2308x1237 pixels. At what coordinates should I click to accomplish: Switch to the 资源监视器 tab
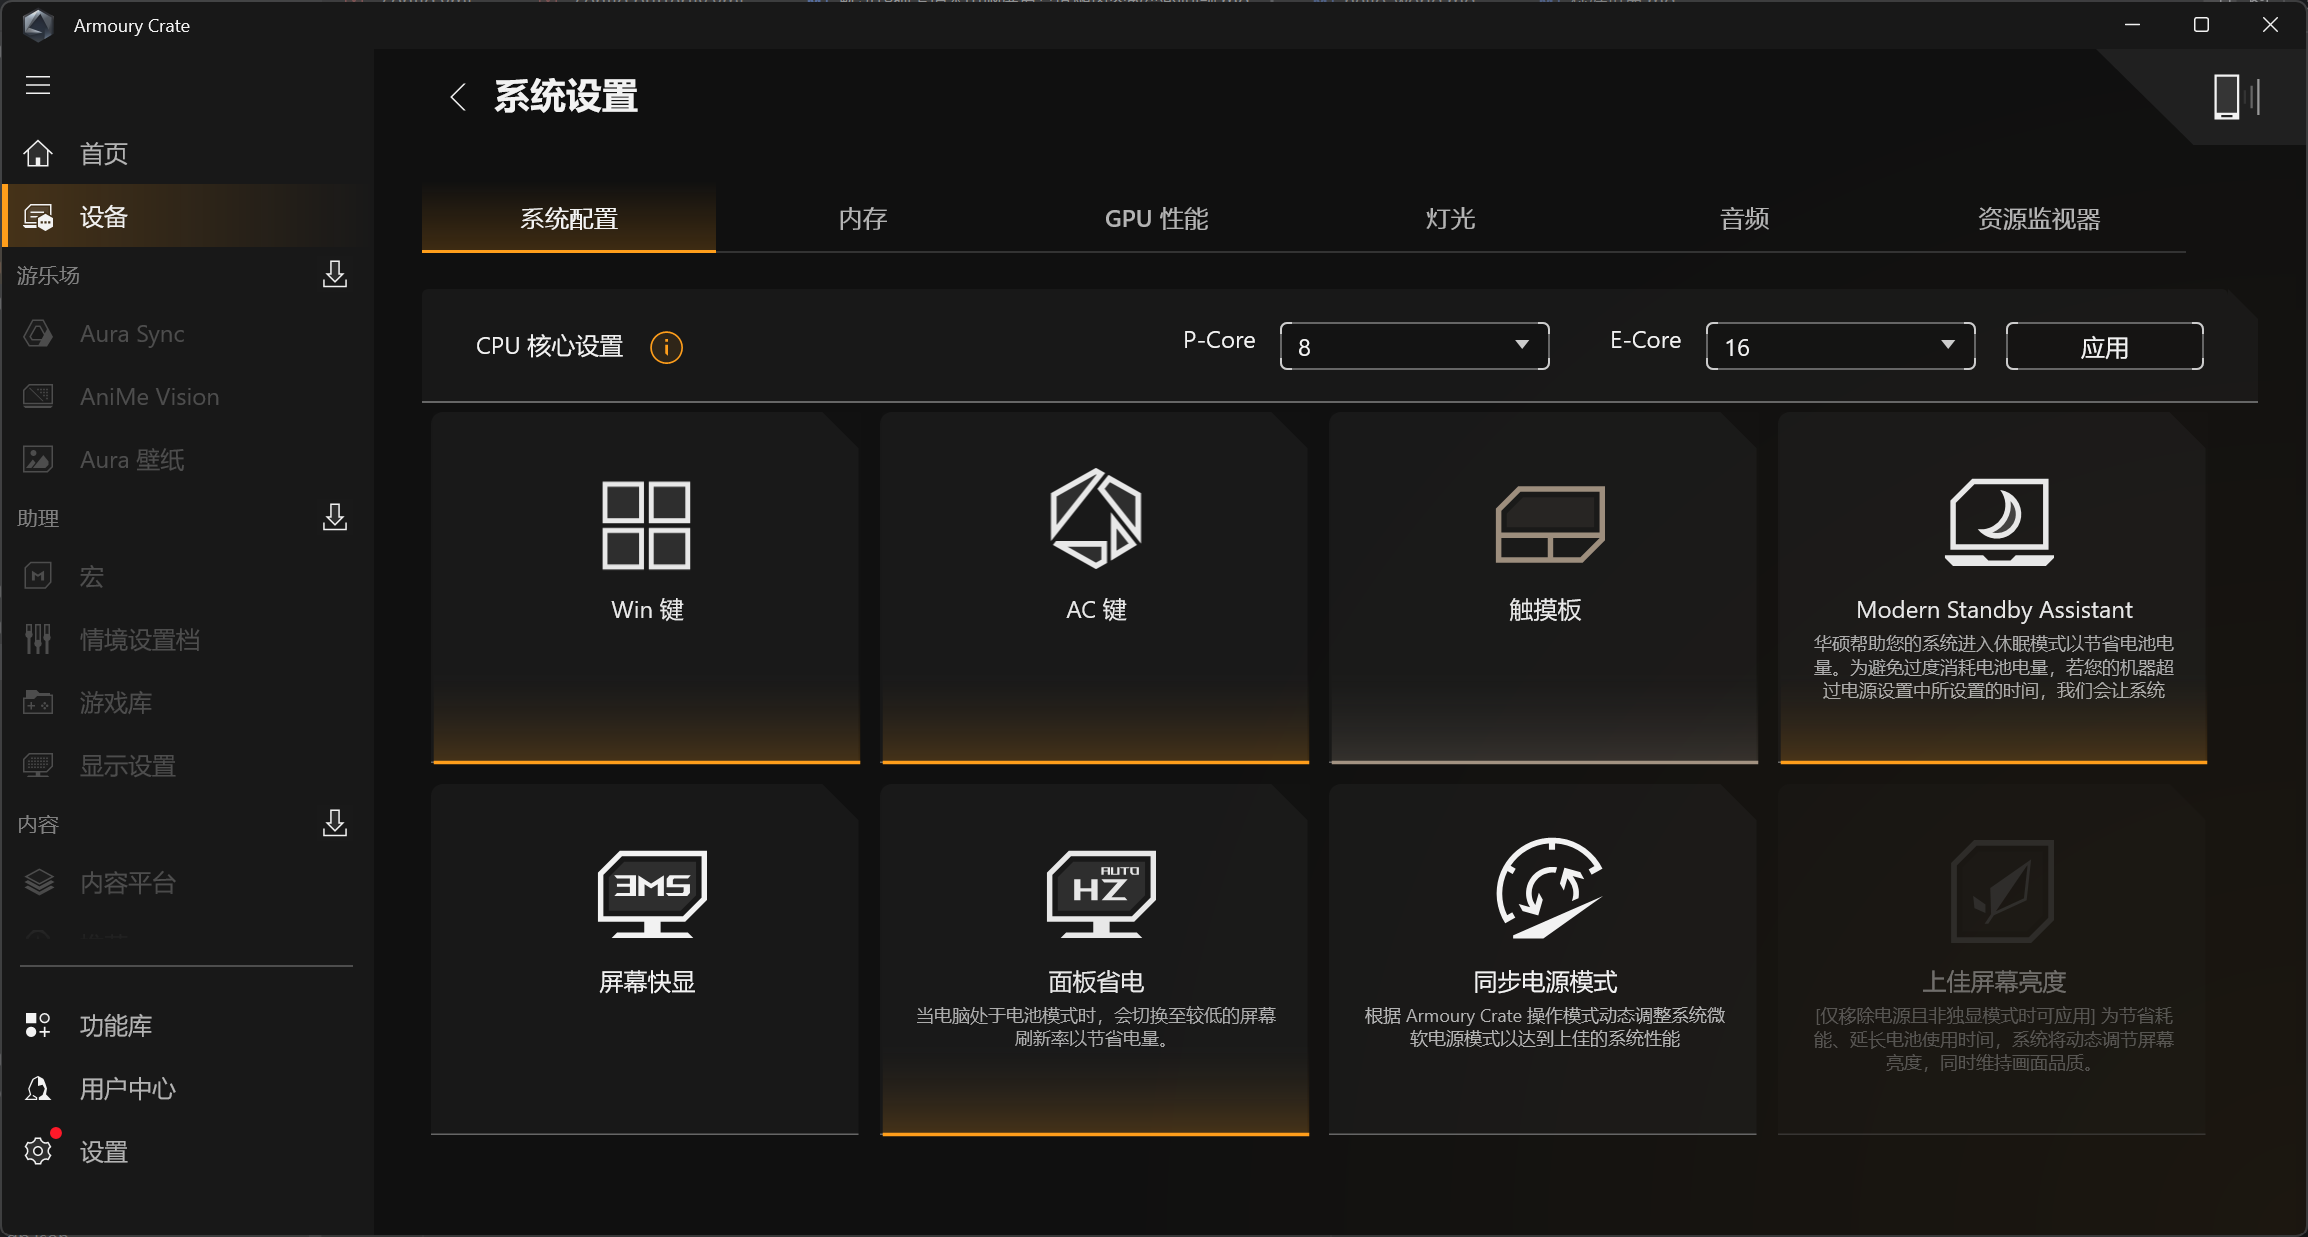pos(2039,219)
